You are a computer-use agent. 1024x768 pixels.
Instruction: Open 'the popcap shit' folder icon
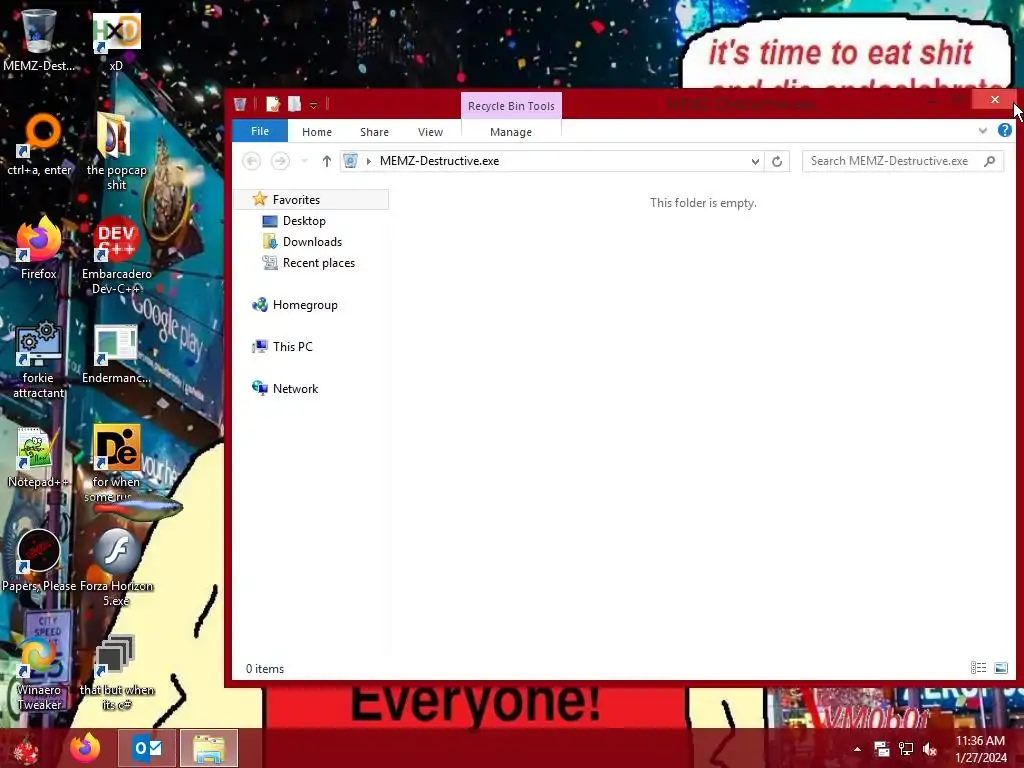116,150
